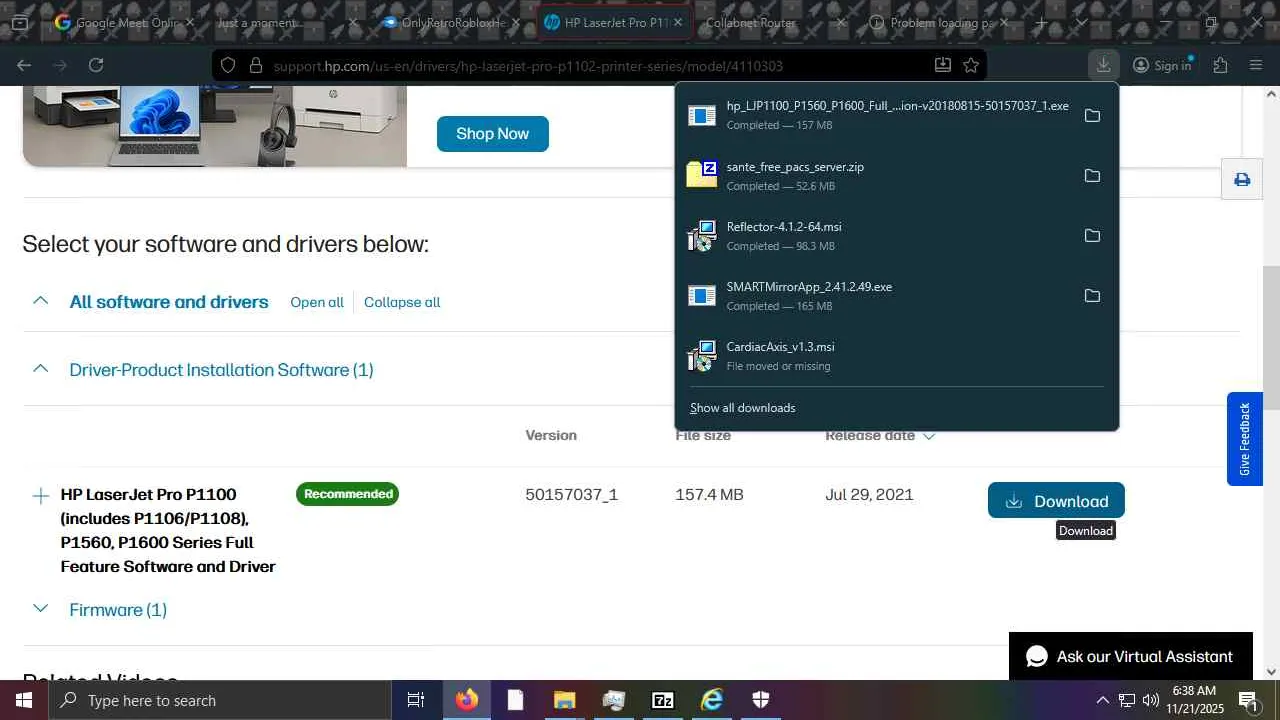Viewport: 1280px width, 720px height.
Task: Open the Reflector-4.1.2-64.msi download entry
Action: click(x=880, y=236)
